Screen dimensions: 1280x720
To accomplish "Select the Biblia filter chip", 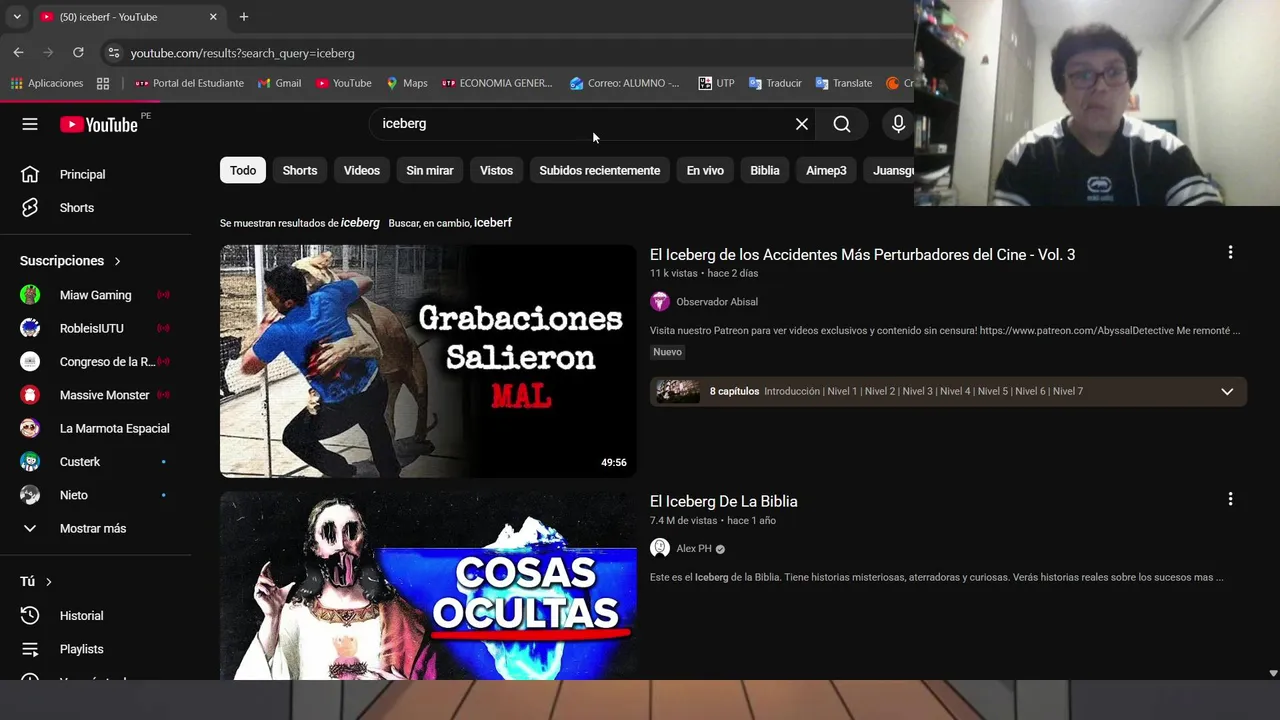I will [765, 170].
